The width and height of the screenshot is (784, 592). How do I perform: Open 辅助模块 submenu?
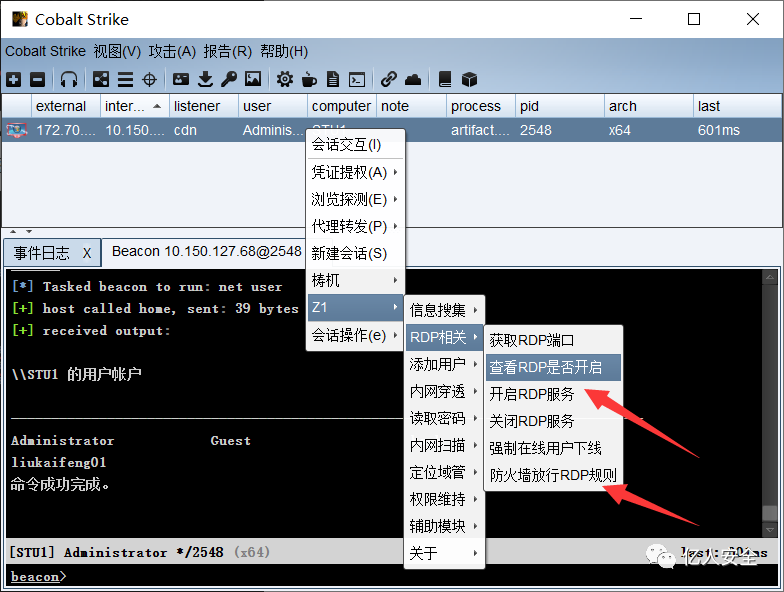[x=444, y=526]
